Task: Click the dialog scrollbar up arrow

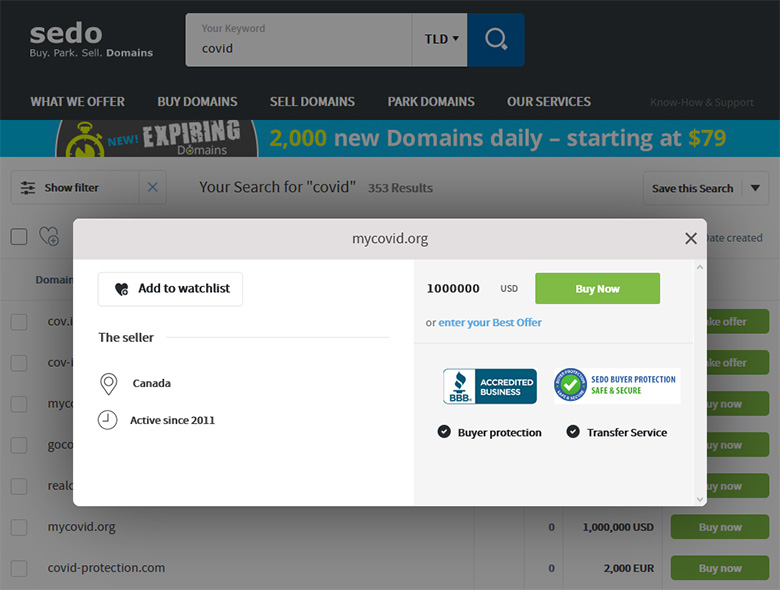Action: pos(700,268)
